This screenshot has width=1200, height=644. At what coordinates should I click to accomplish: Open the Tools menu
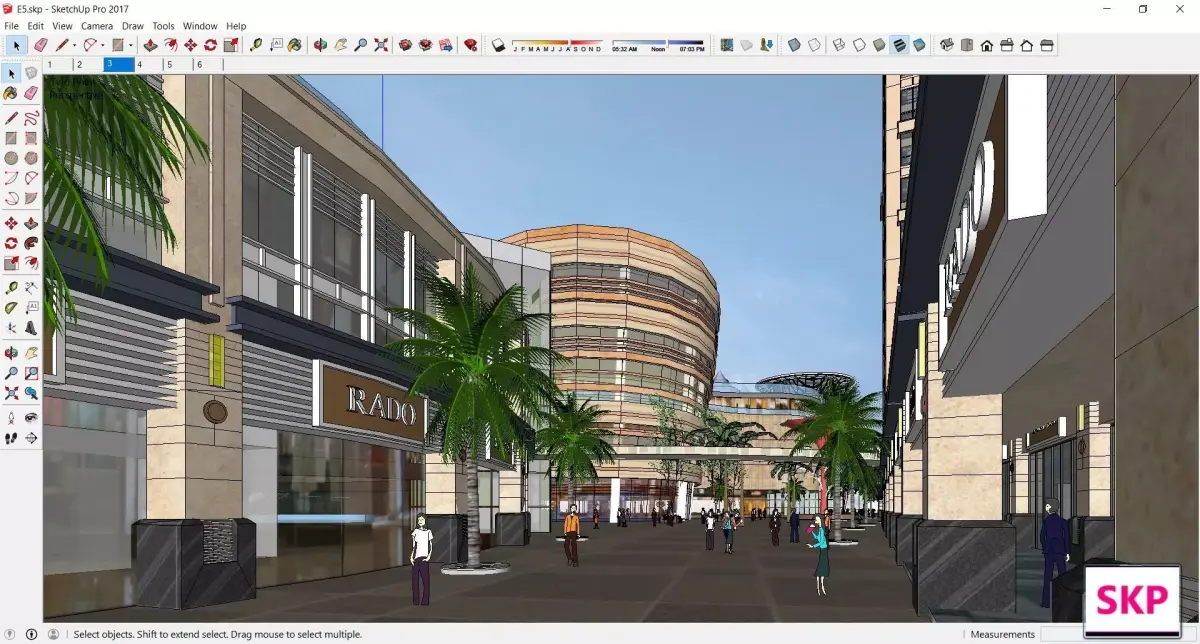tap(163, 26)
